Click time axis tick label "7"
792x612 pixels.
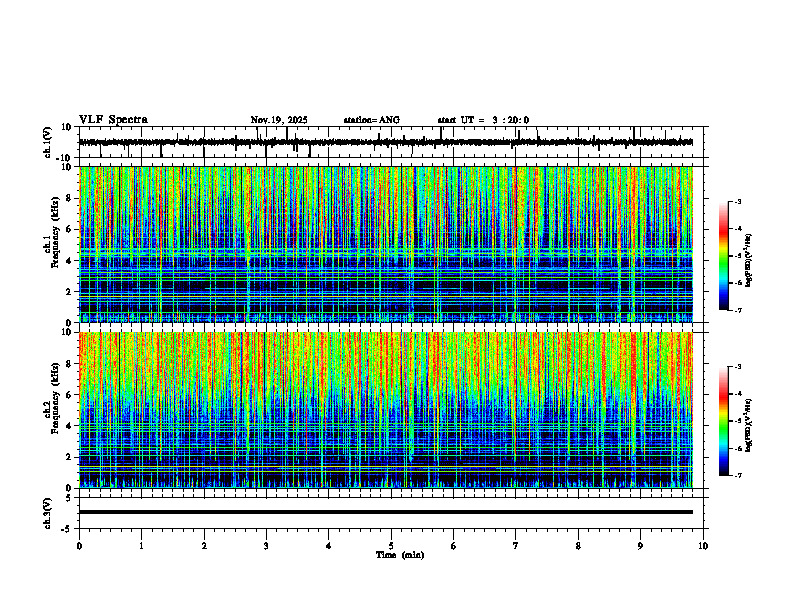coord(516,546)
